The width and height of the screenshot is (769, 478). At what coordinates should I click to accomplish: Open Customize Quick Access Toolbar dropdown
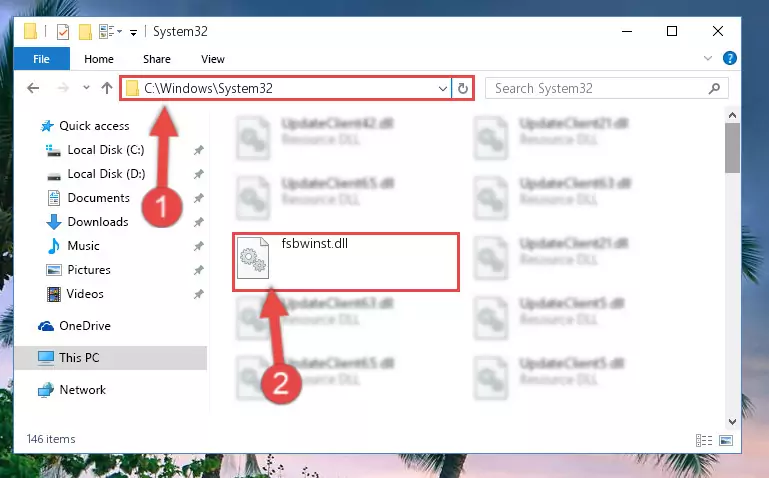tap(133, 32)
